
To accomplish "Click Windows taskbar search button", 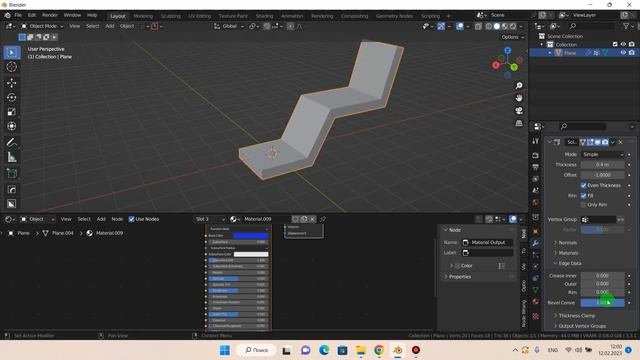I will coord(256,350).
